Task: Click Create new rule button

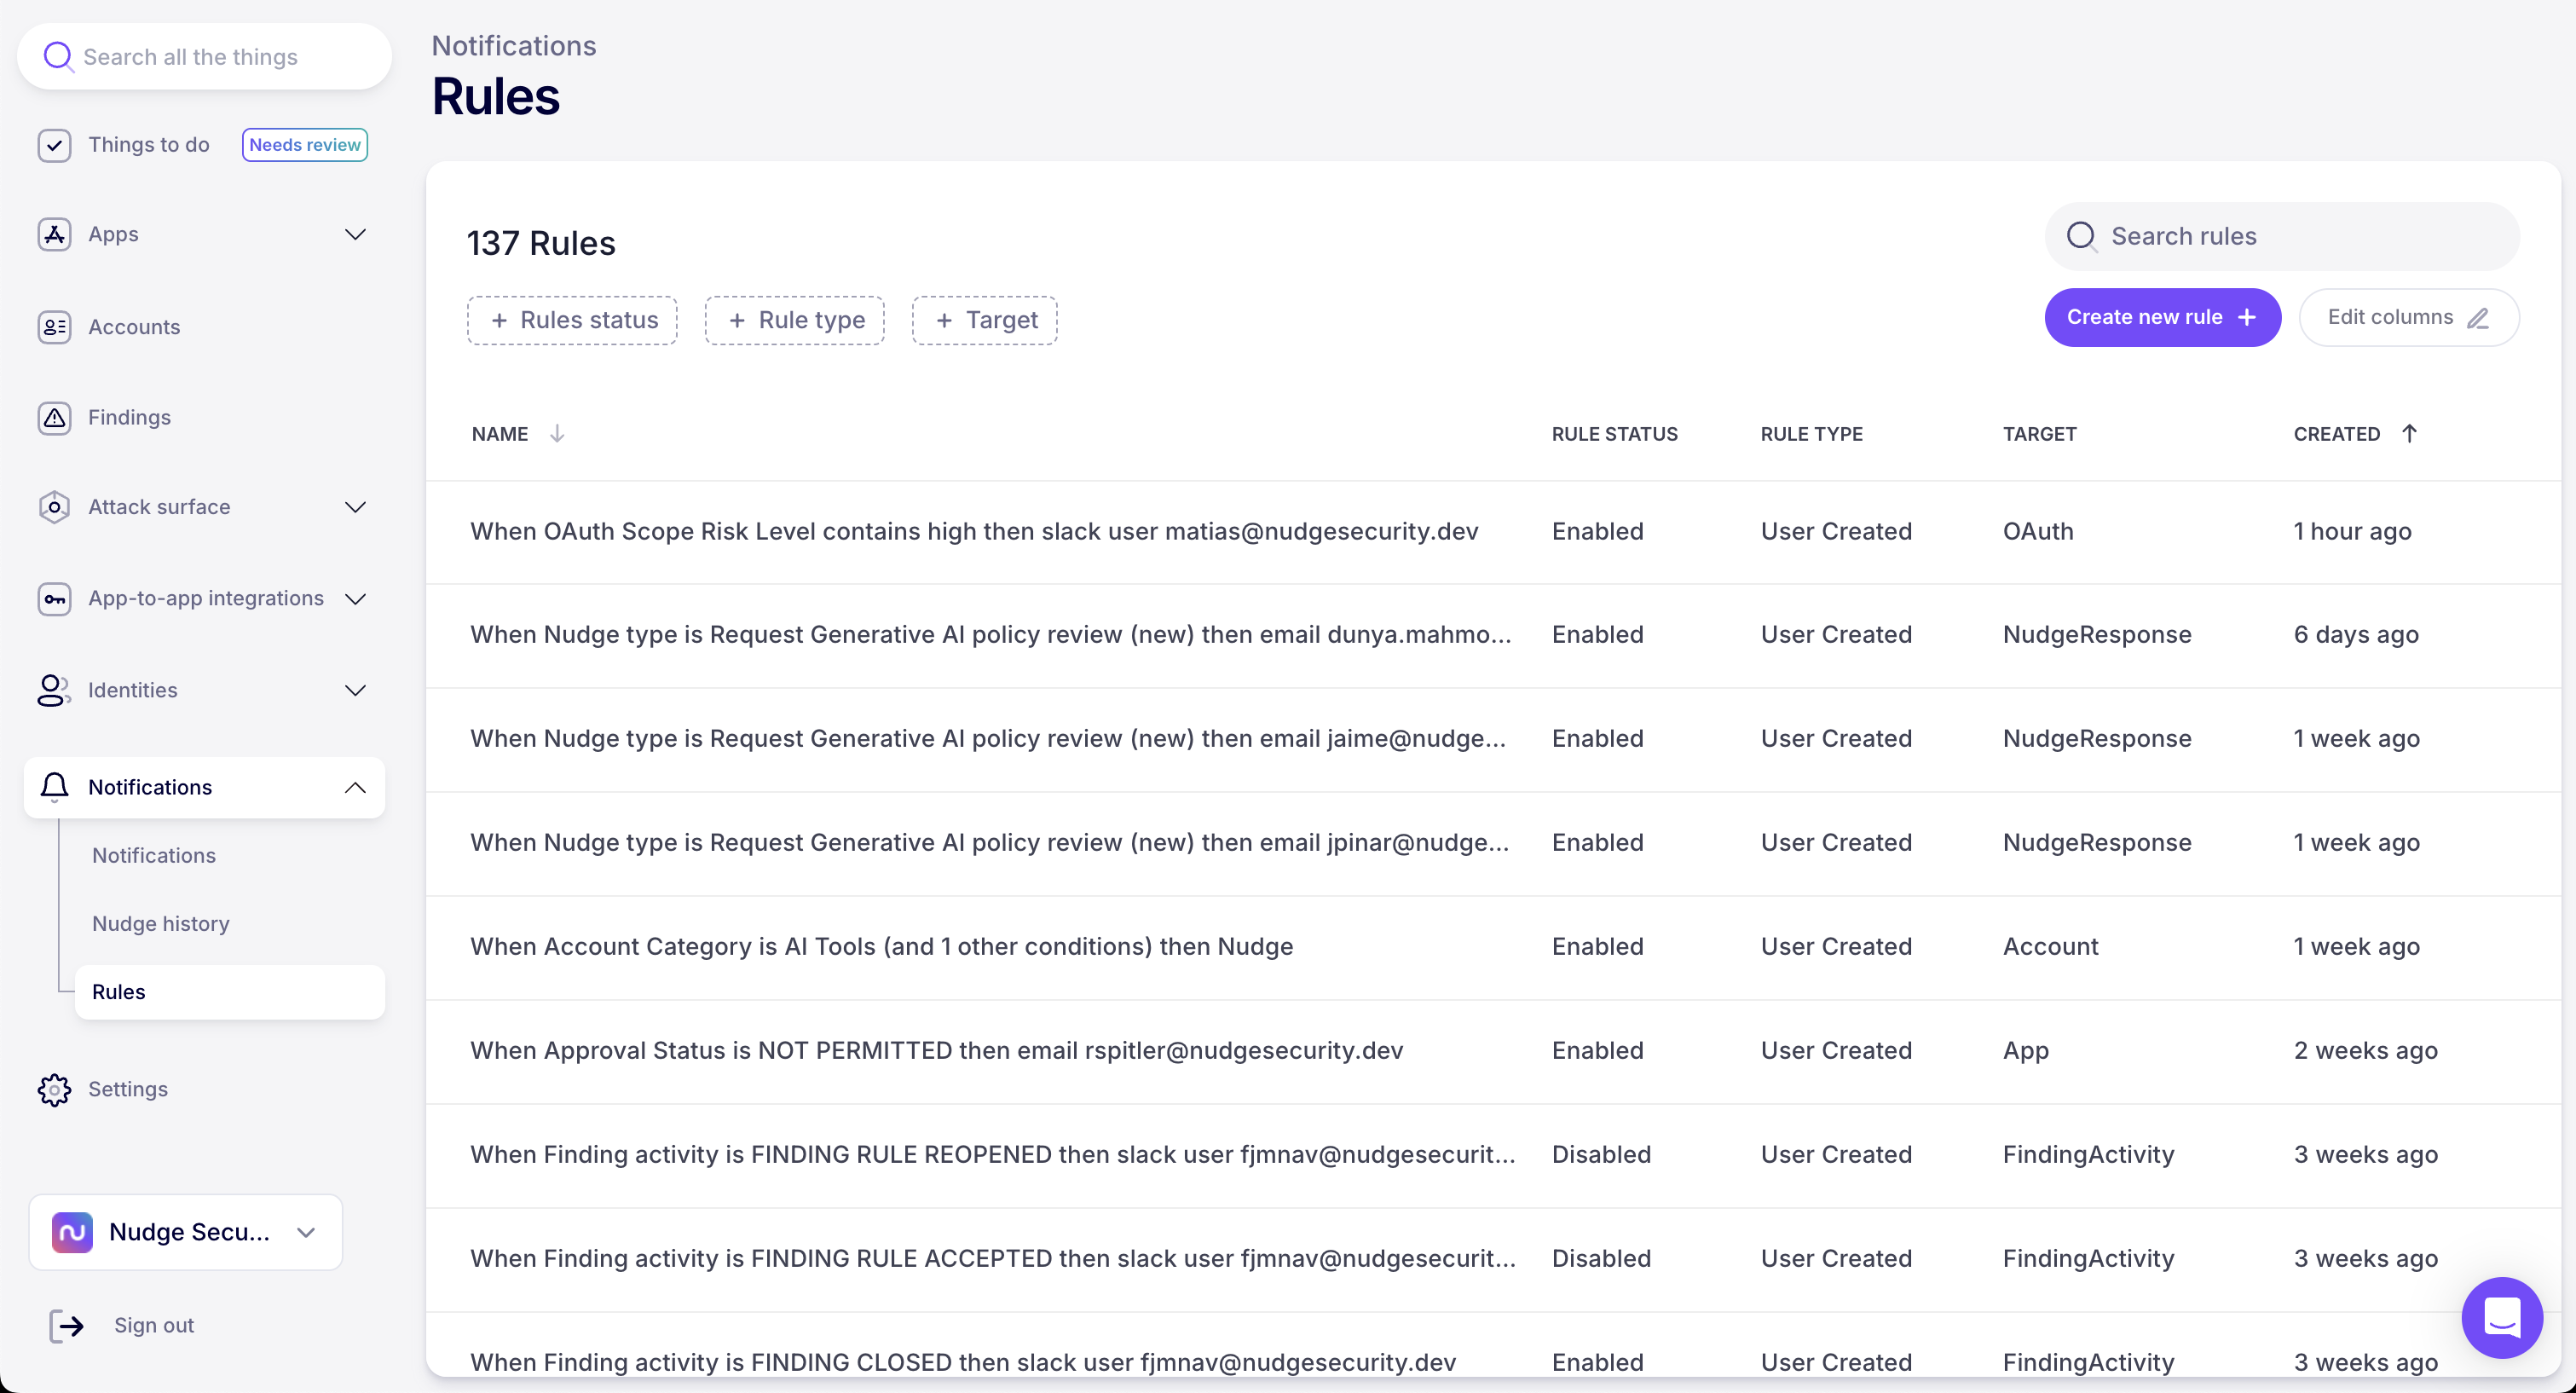Action: pos(2162,317)
